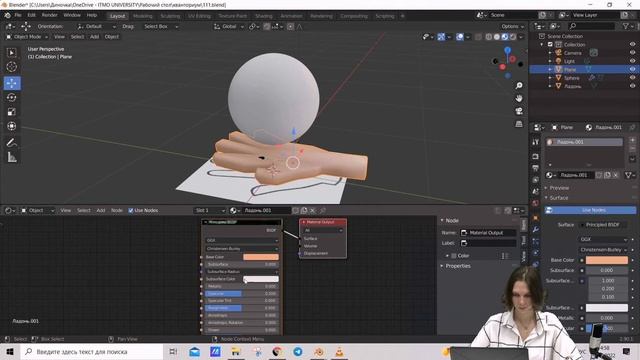
Task: Open the Output properties tab icon
Action: (536, 168)
